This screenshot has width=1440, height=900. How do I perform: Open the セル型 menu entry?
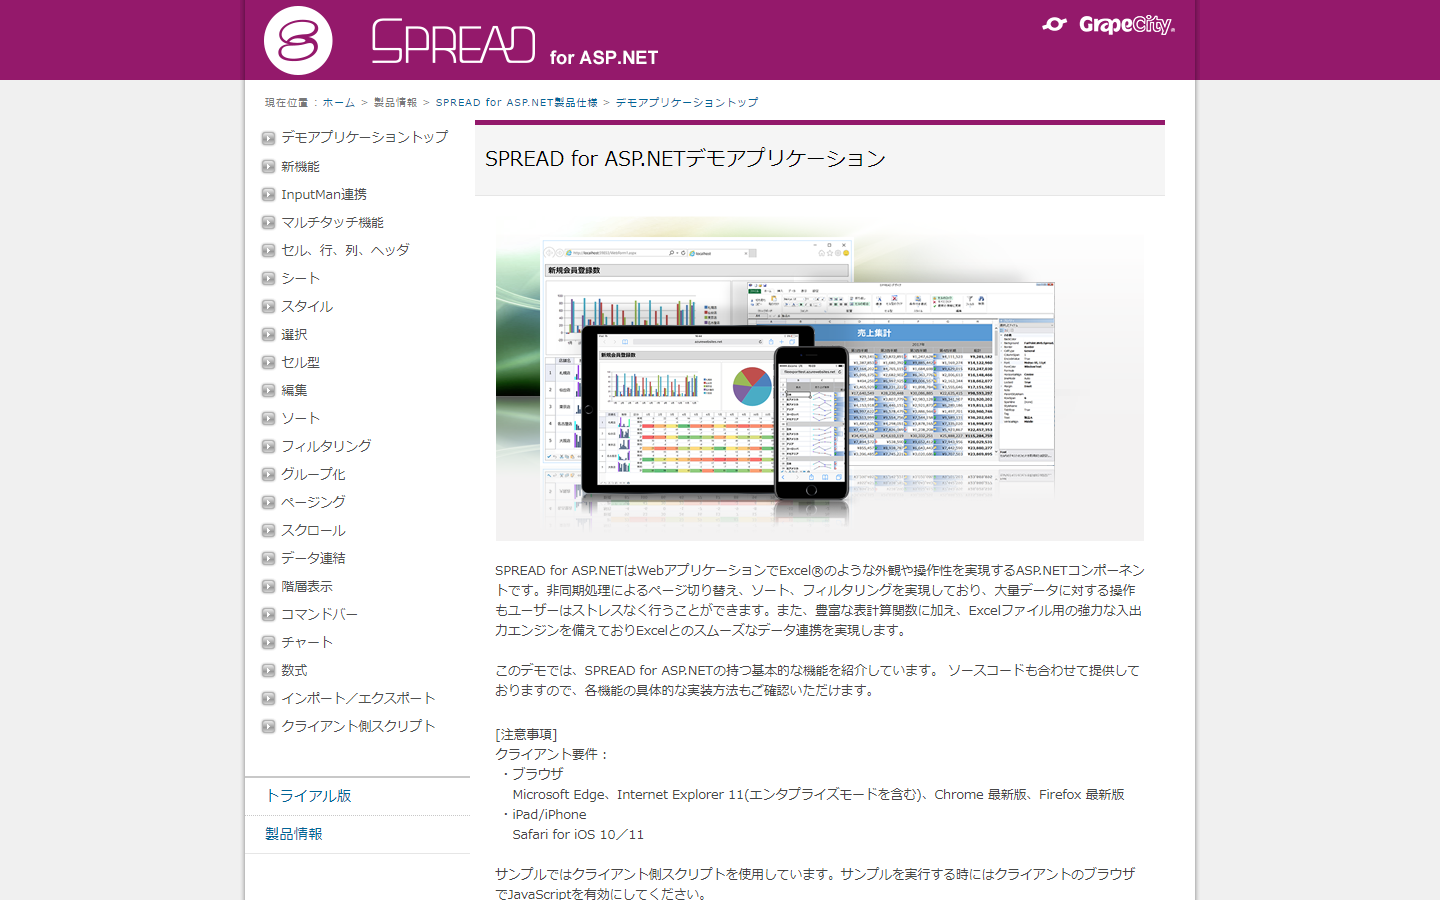pos(300,362)
